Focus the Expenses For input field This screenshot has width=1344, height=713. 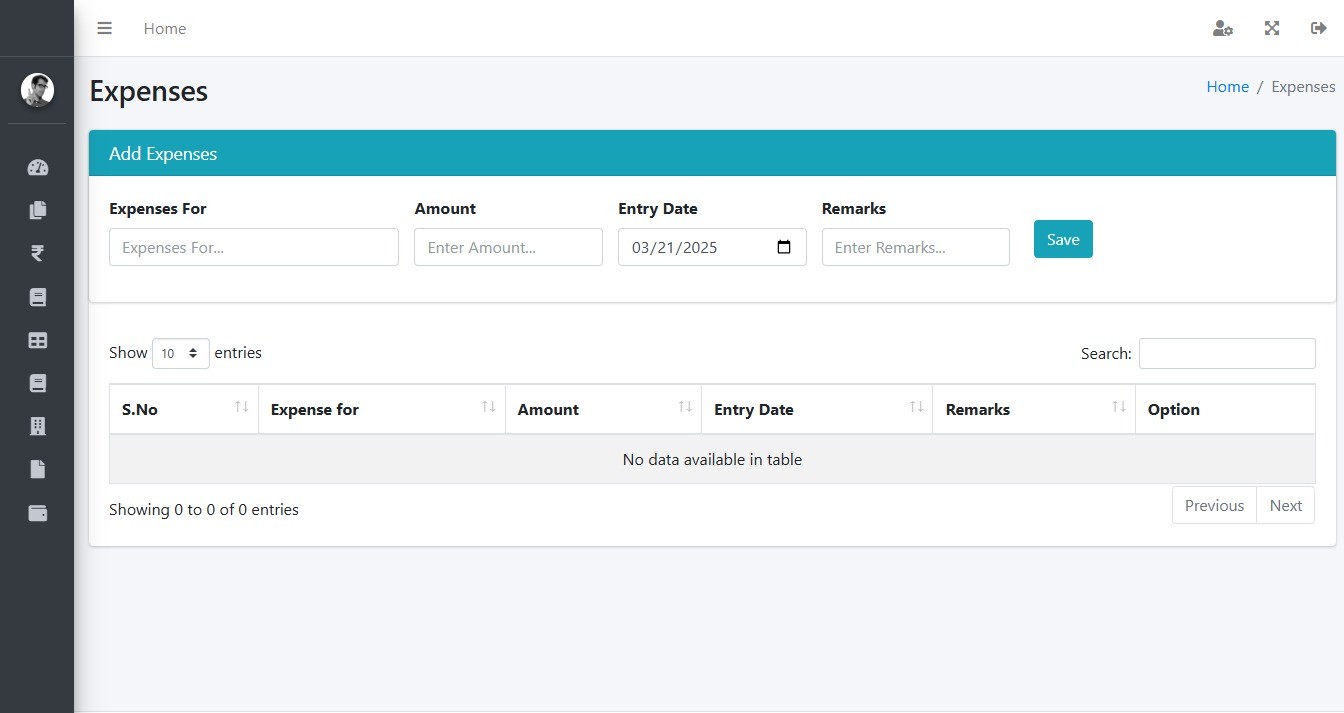(253, 247)
